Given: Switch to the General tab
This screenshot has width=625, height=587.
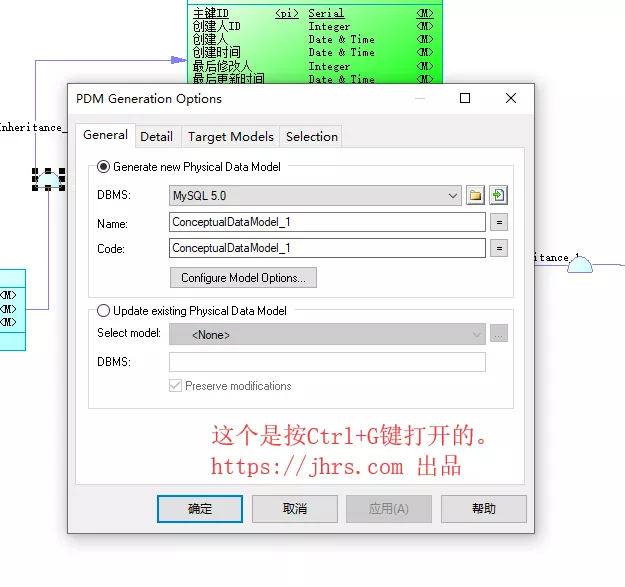Looking at the screenshot, I should (106, 135).
